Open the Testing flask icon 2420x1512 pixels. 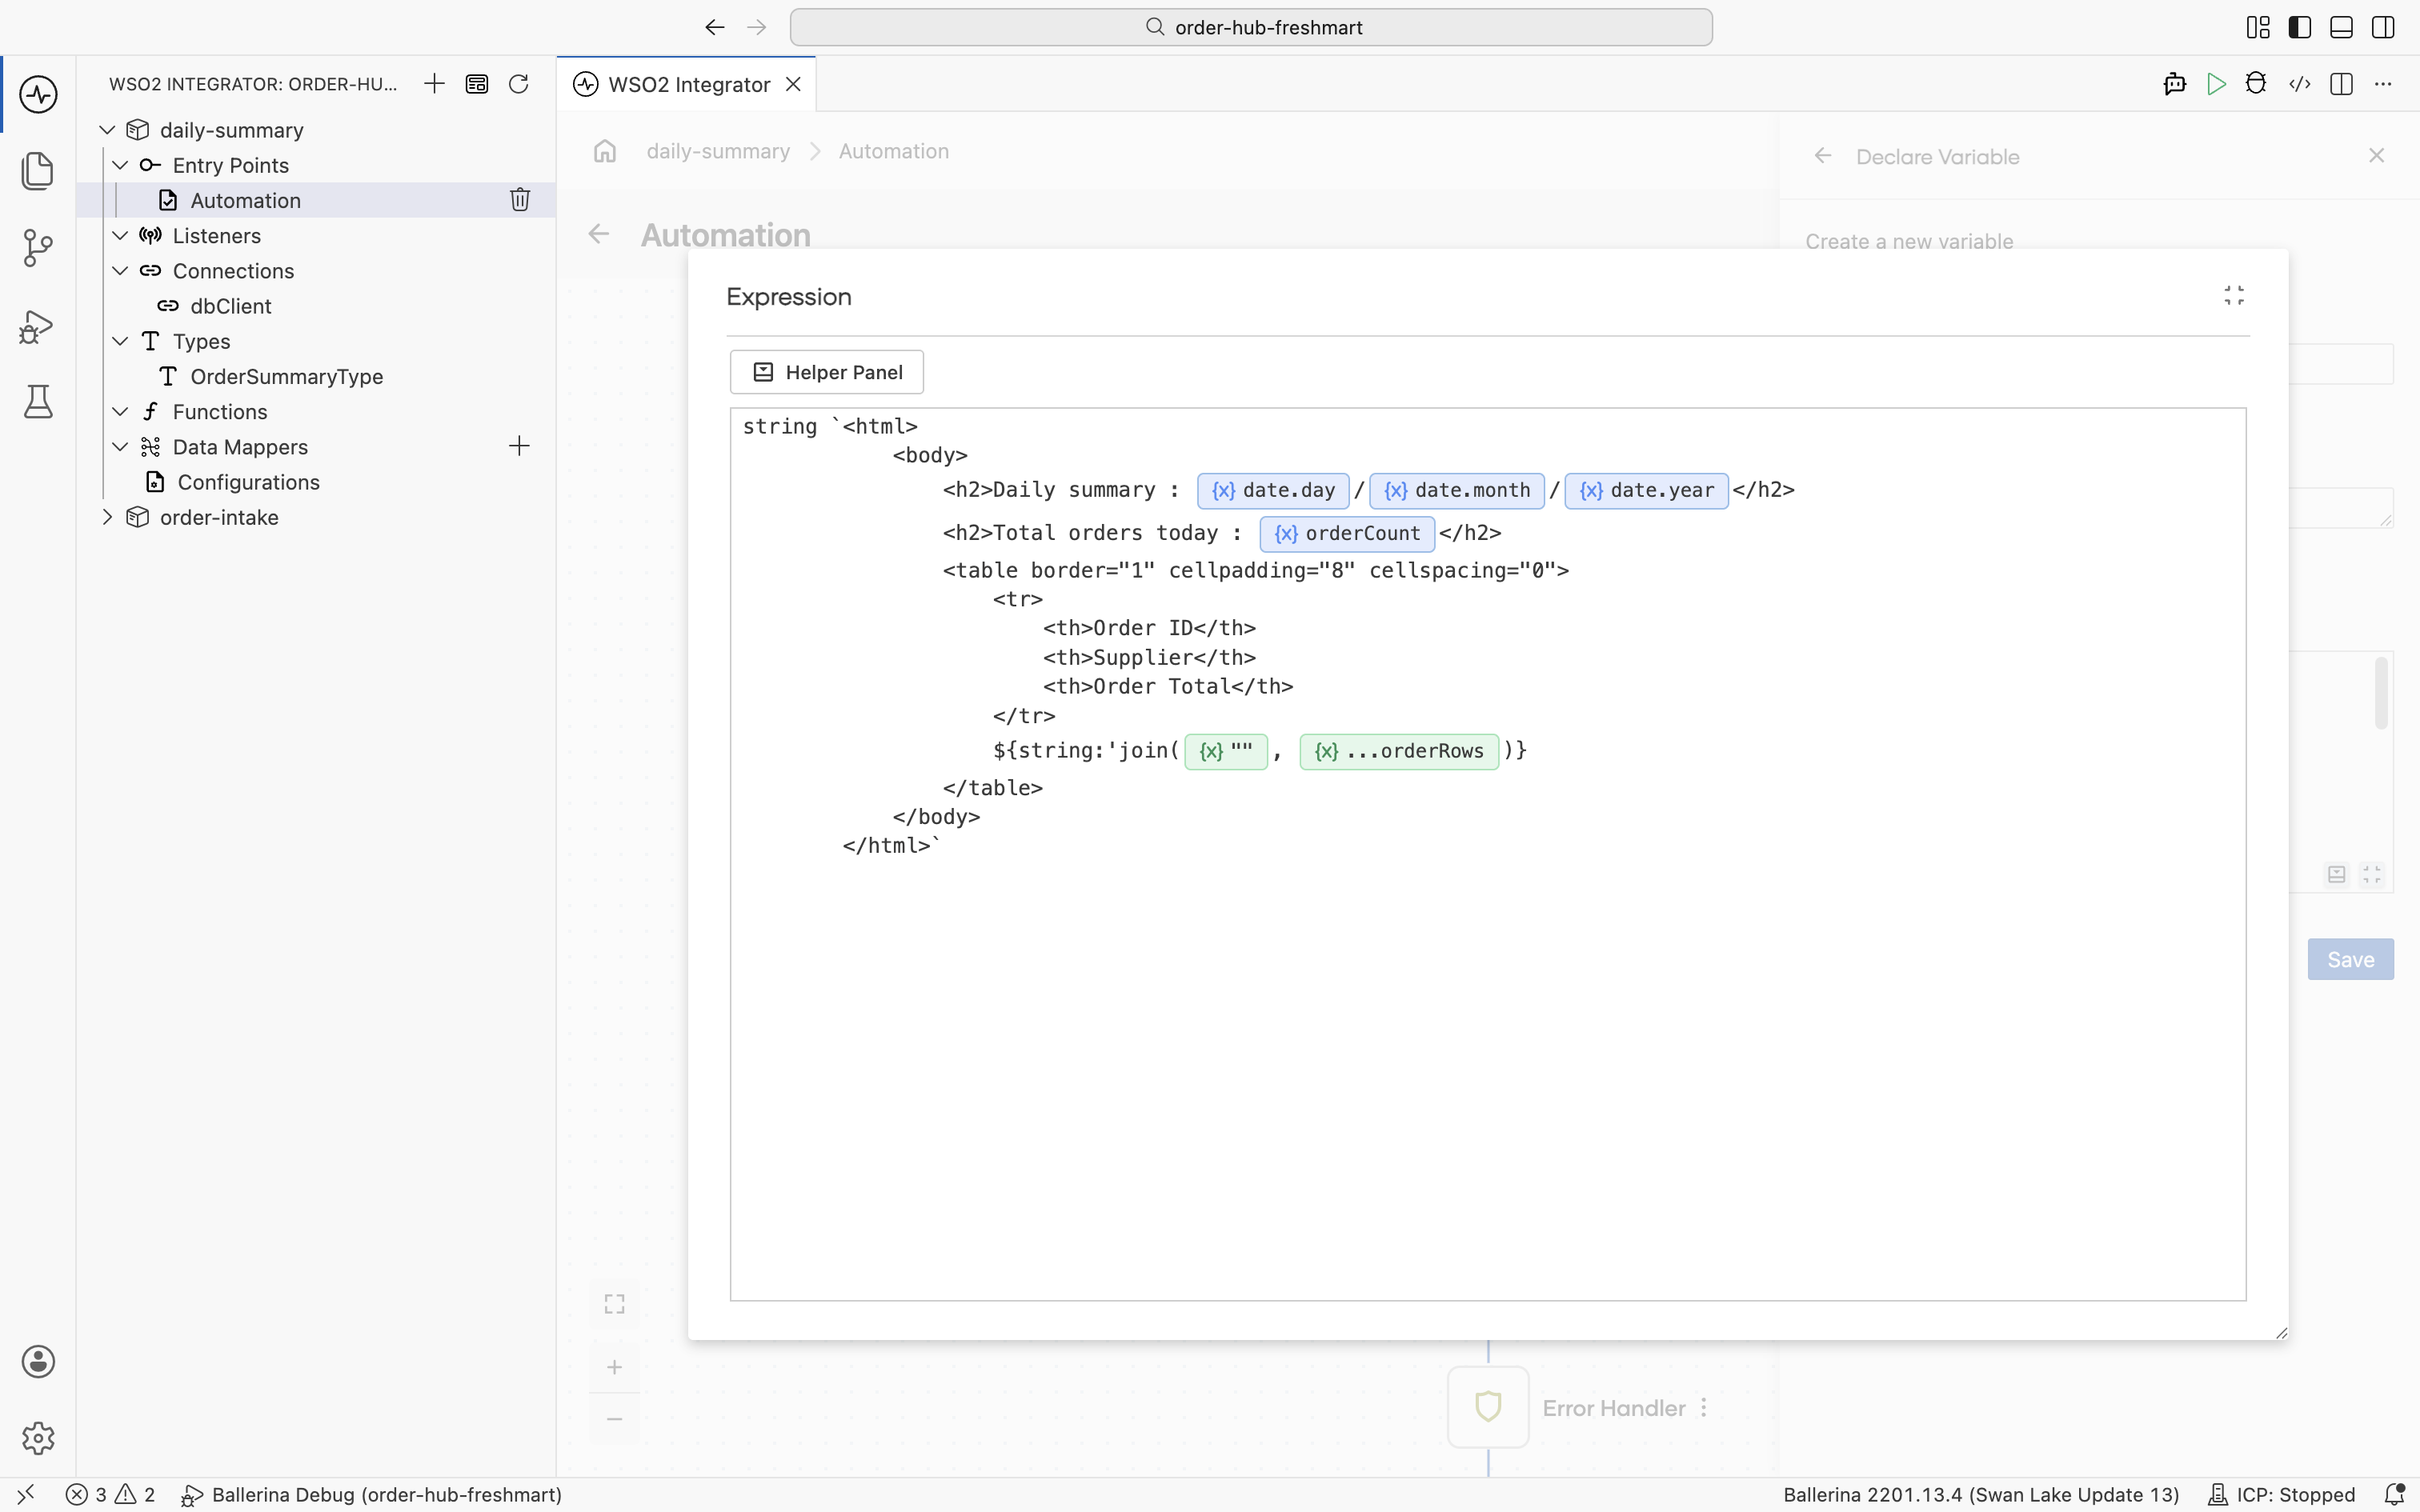click(x=38, y=402)
